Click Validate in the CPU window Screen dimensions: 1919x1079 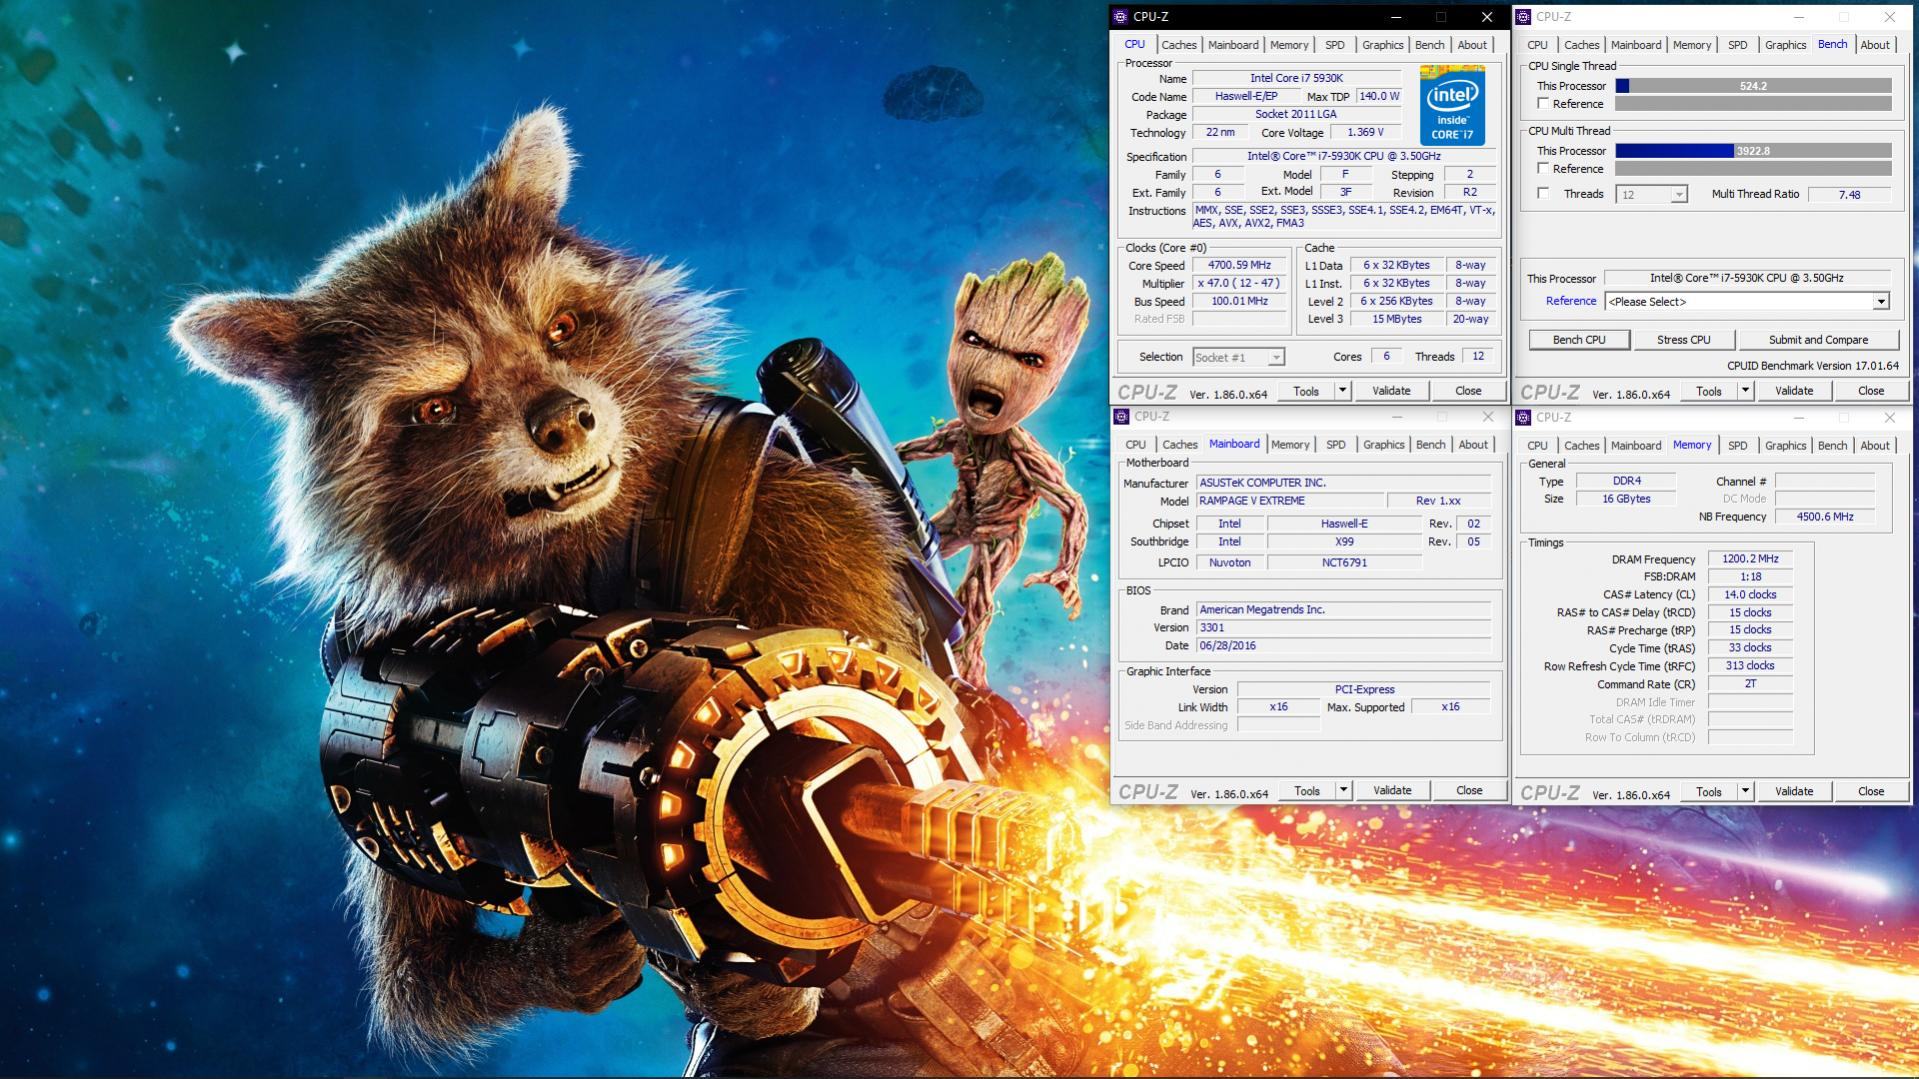[x=1391, y=391]
